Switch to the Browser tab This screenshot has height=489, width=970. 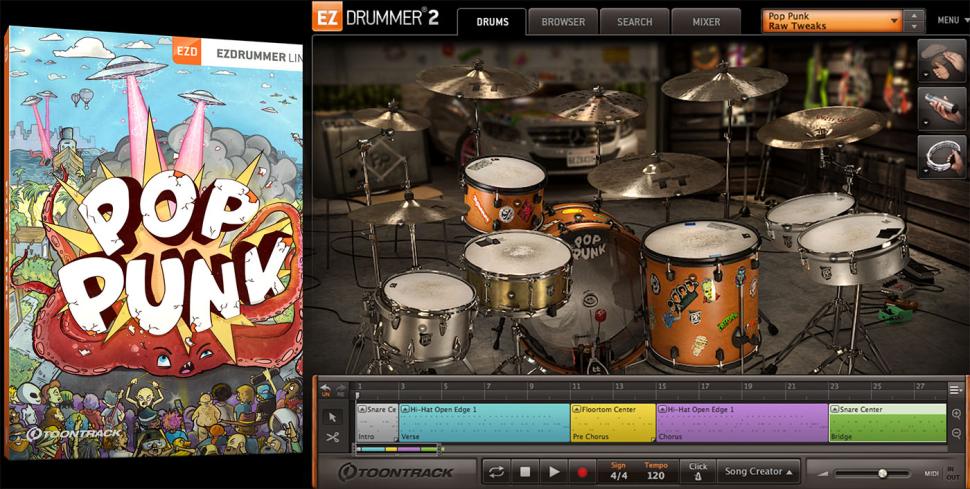[564, 21]
